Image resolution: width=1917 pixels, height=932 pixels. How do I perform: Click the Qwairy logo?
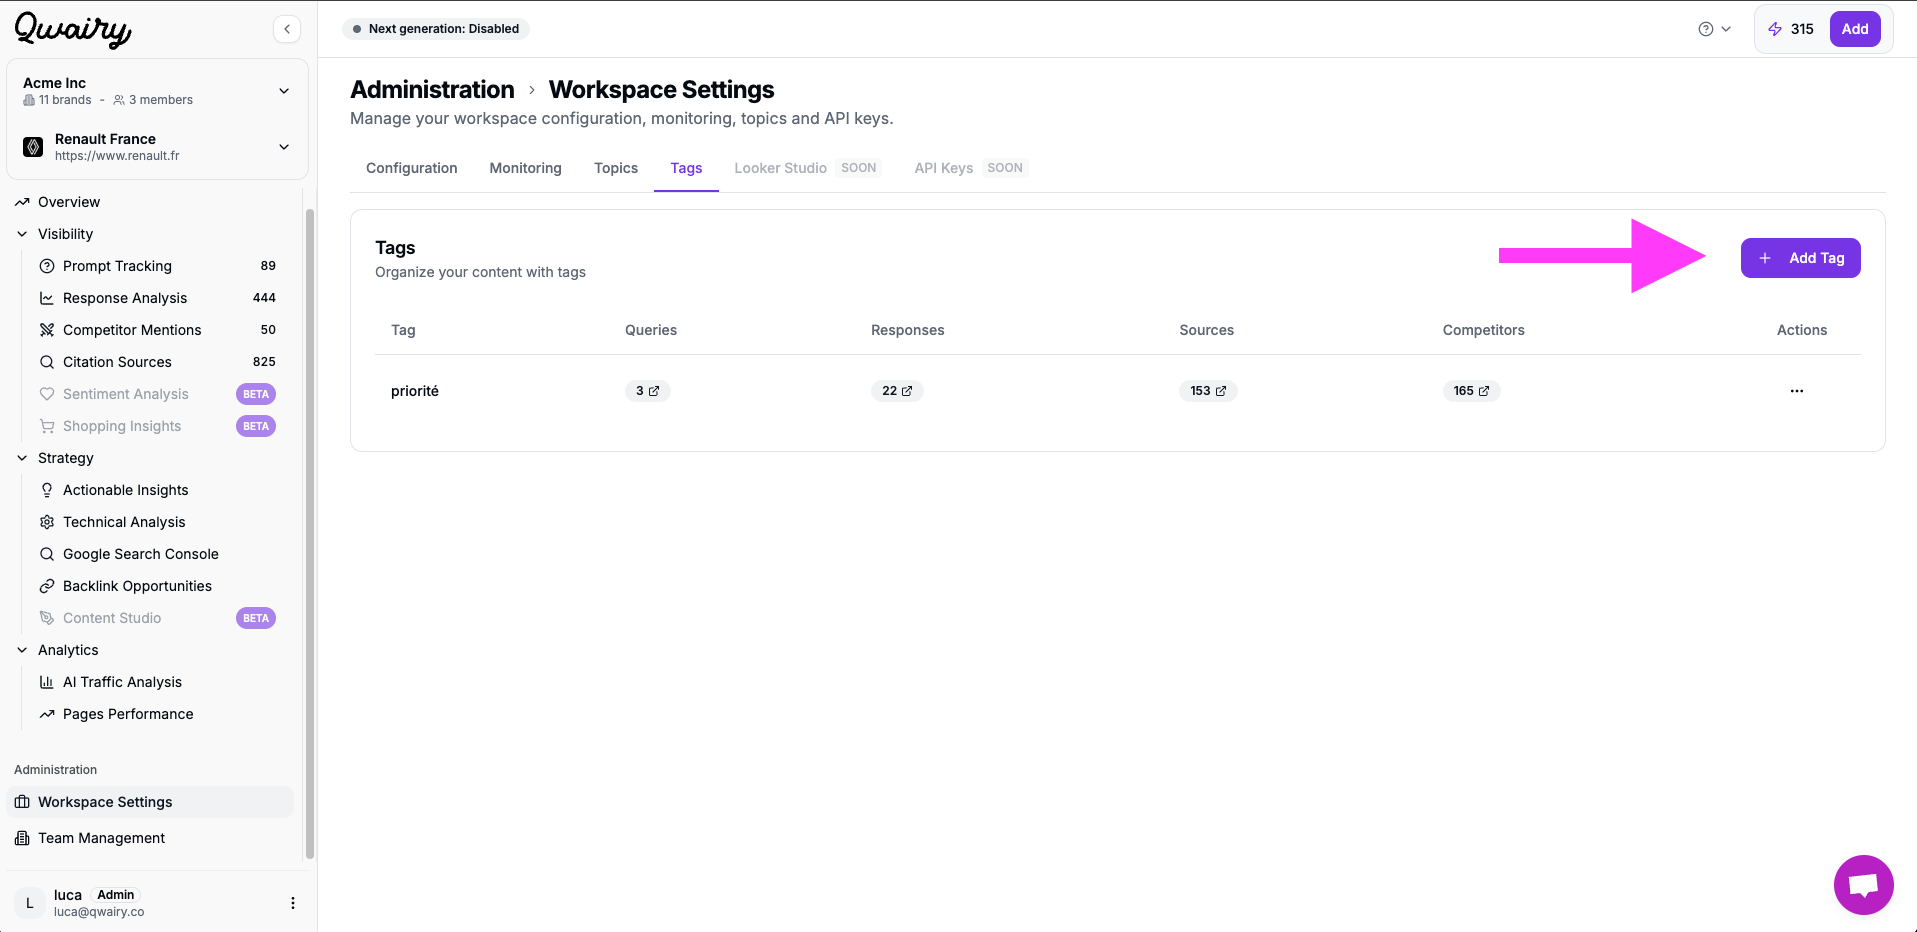[x=73, y=29]
